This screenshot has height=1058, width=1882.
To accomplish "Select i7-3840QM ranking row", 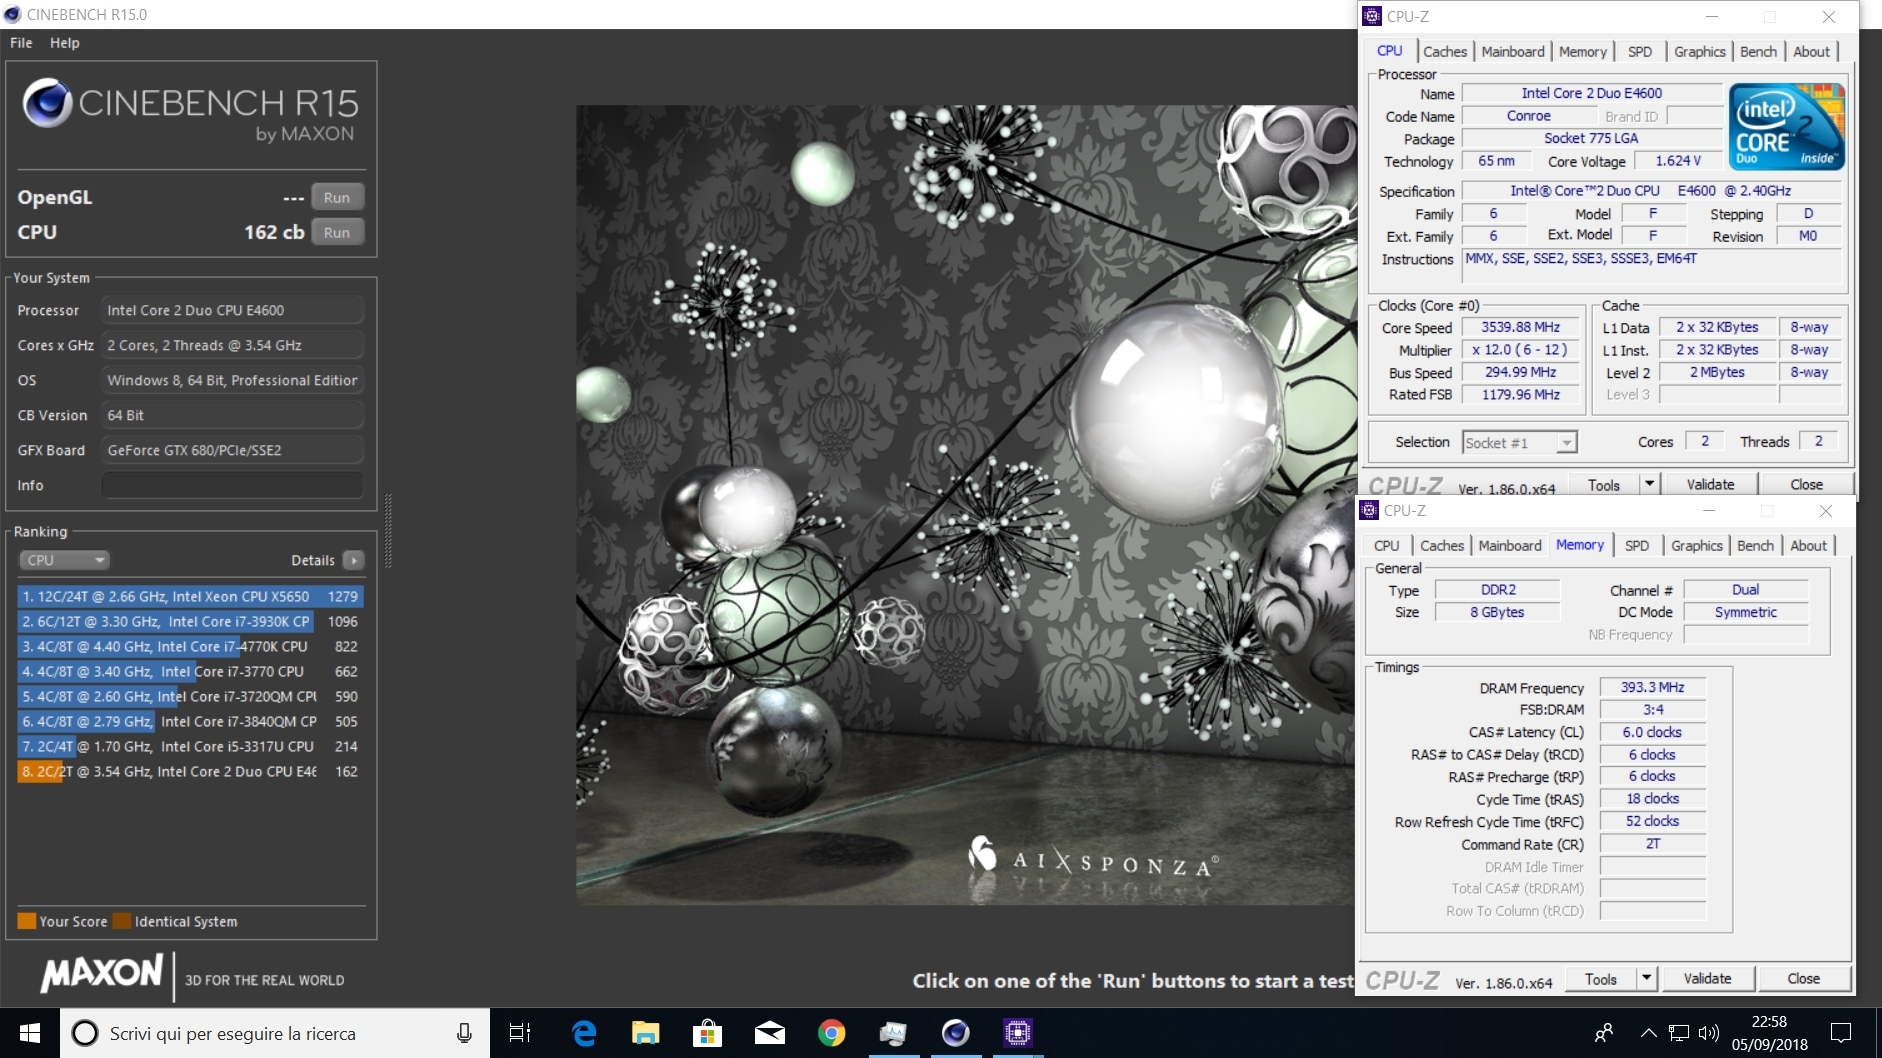I will pos(190,721).
